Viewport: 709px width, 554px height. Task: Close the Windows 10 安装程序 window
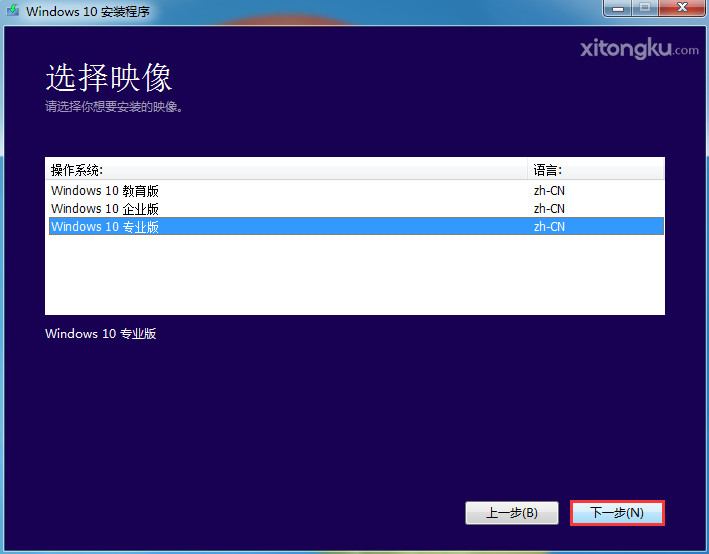682,8
